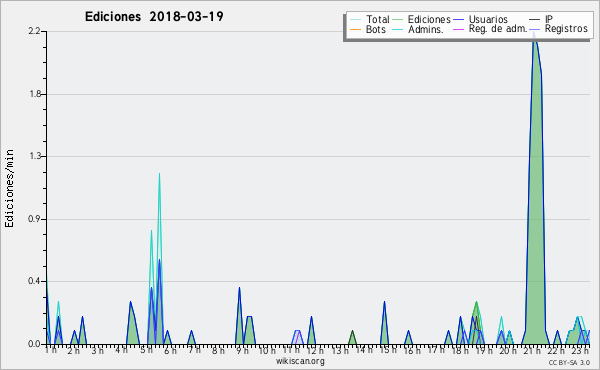Click the 1.3 y-axis value
600x370 pixels.
pyautogui.click(x=34, y=156)
